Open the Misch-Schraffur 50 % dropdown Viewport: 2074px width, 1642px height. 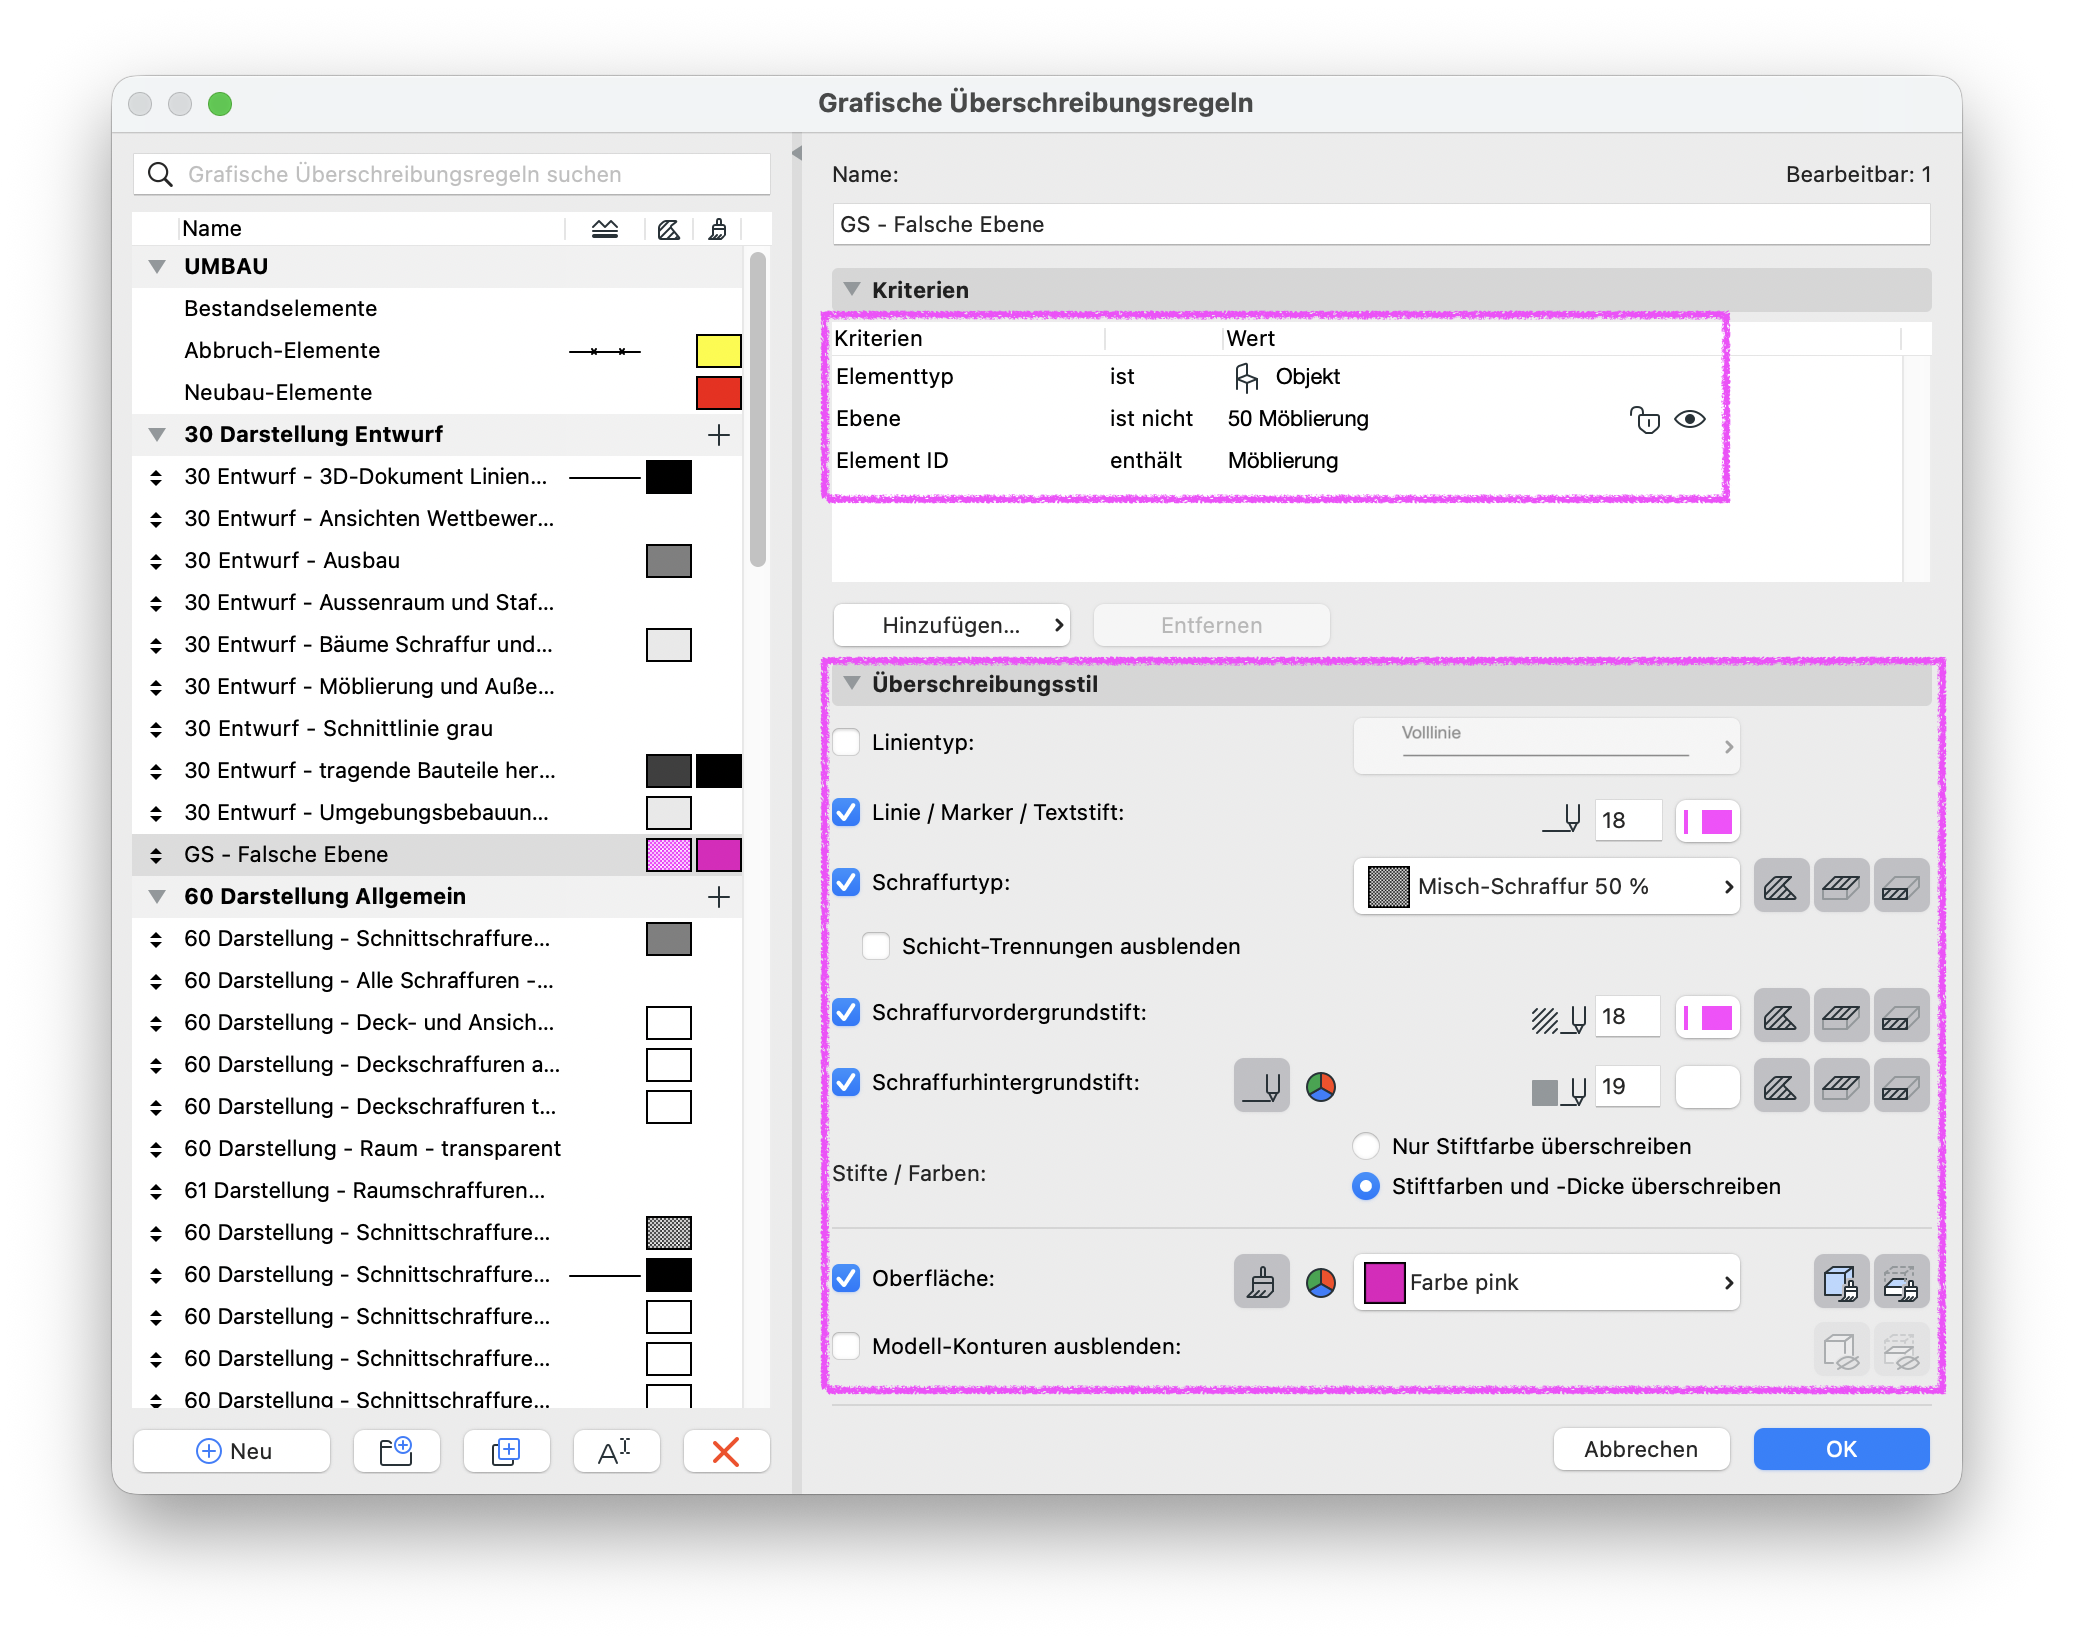coord(1546,886)
